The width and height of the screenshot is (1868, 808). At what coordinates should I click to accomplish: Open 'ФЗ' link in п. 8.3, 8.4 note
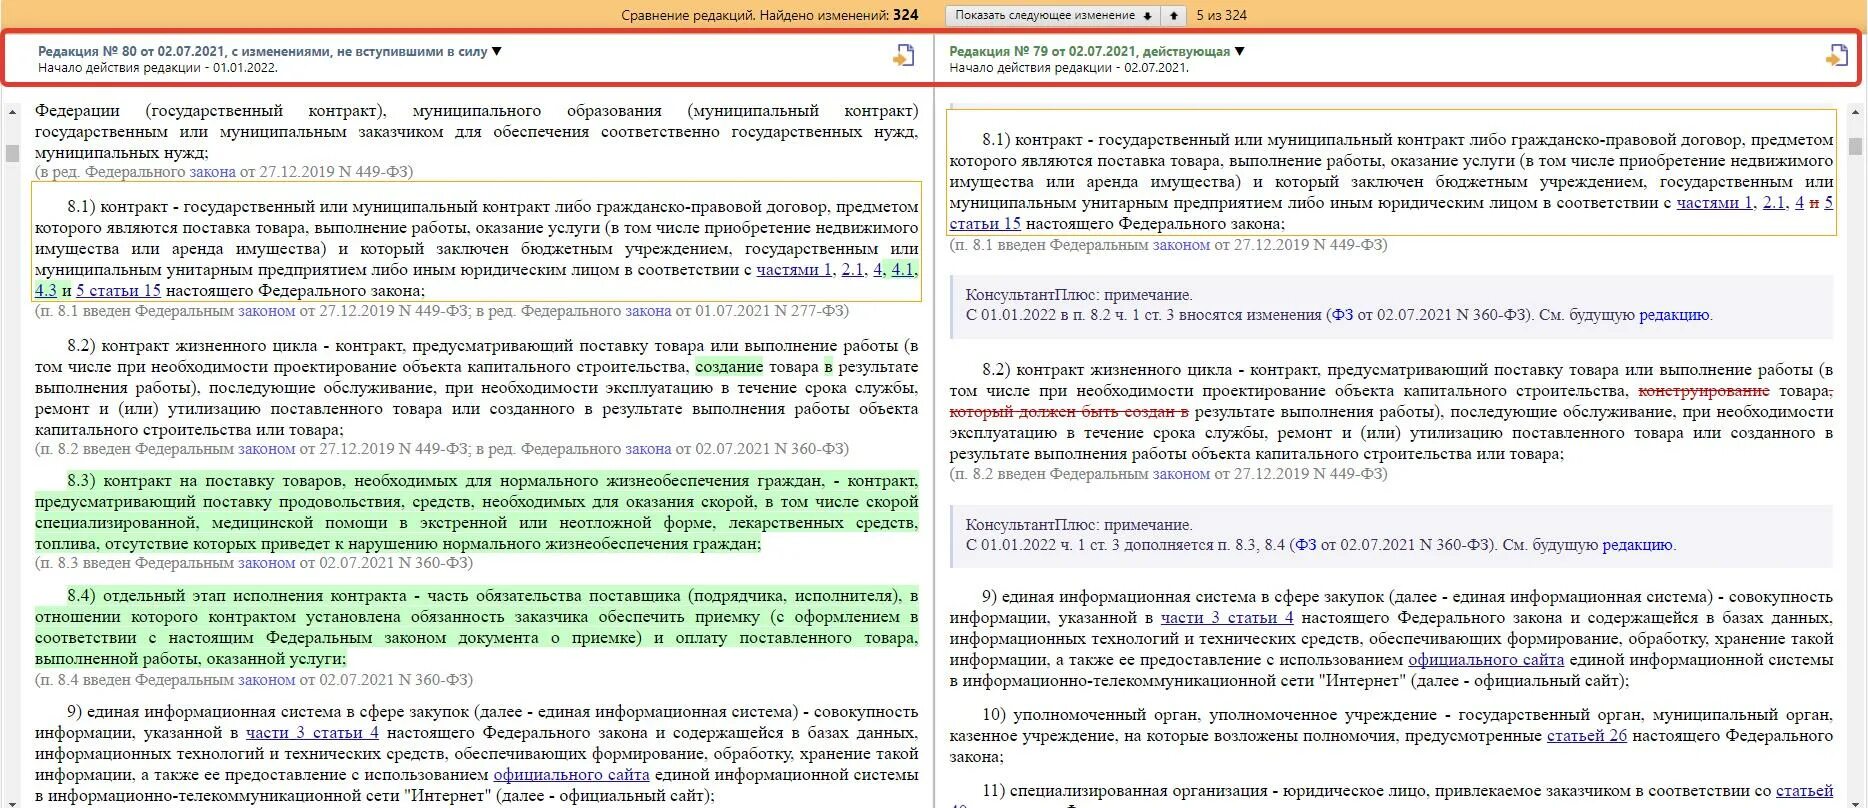tap(1306, 545)
